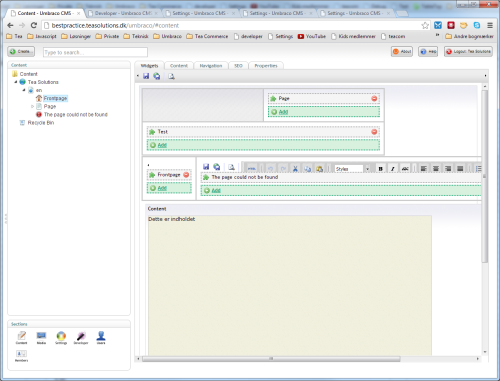This screenshot has height=381, width=500.
Task: Toggle italic formatting in editor toolbar
Action: (392, 169)
